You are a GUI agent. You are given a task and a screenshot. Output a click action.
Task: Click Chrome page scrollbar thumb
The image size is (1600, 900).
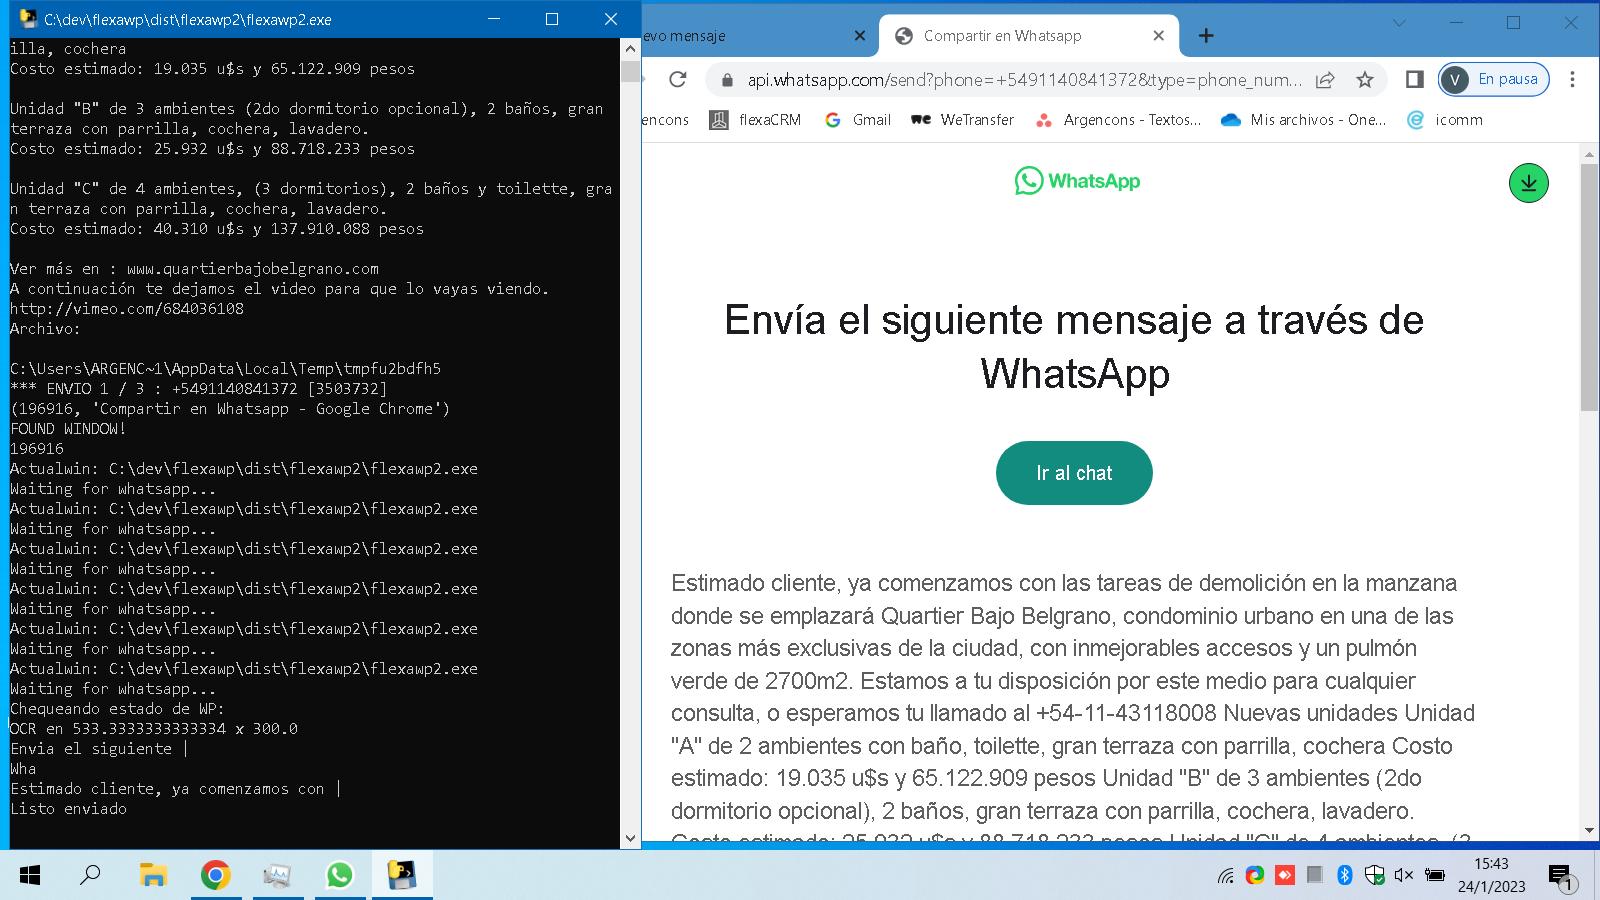1589,286
